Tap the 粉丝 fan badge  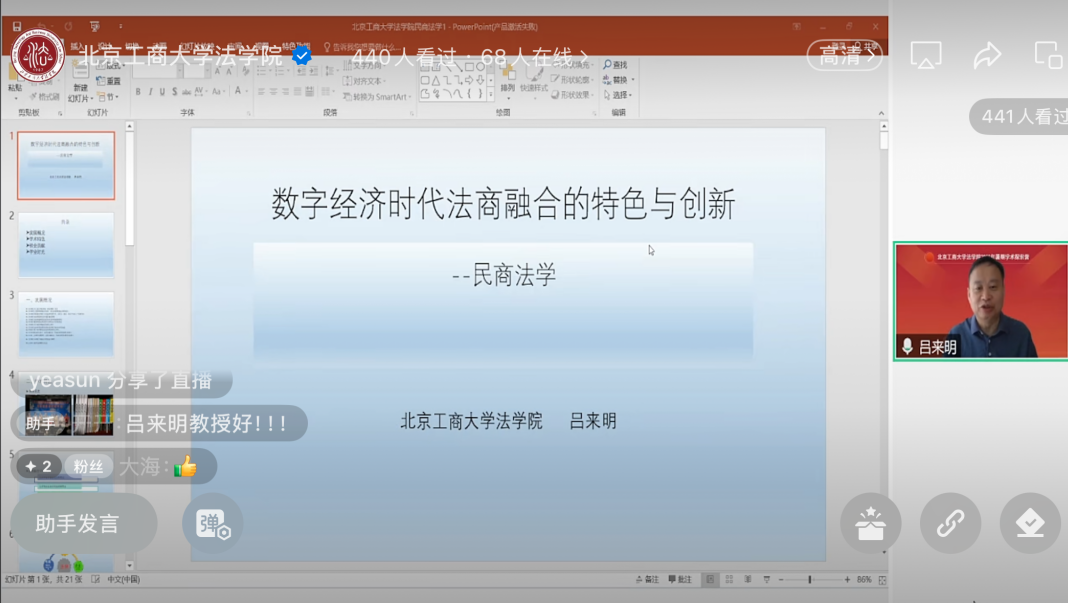[x=88, y=466]
